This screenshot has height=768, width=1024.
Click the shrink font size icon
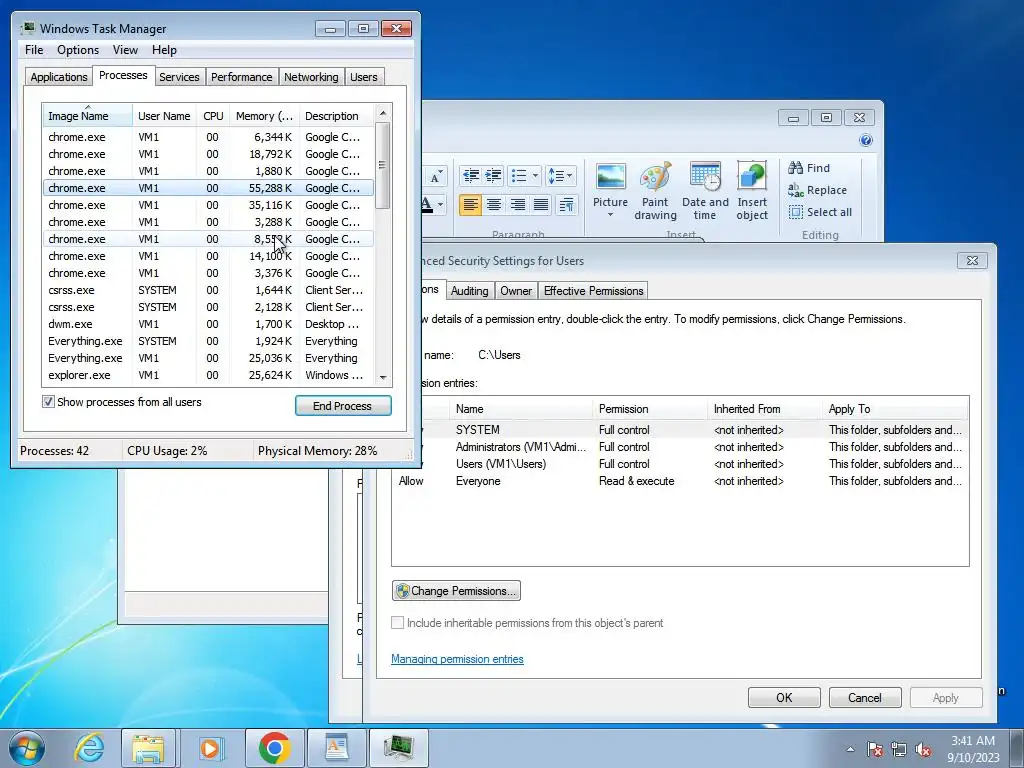pyautogui.click(x=436, y=176)
